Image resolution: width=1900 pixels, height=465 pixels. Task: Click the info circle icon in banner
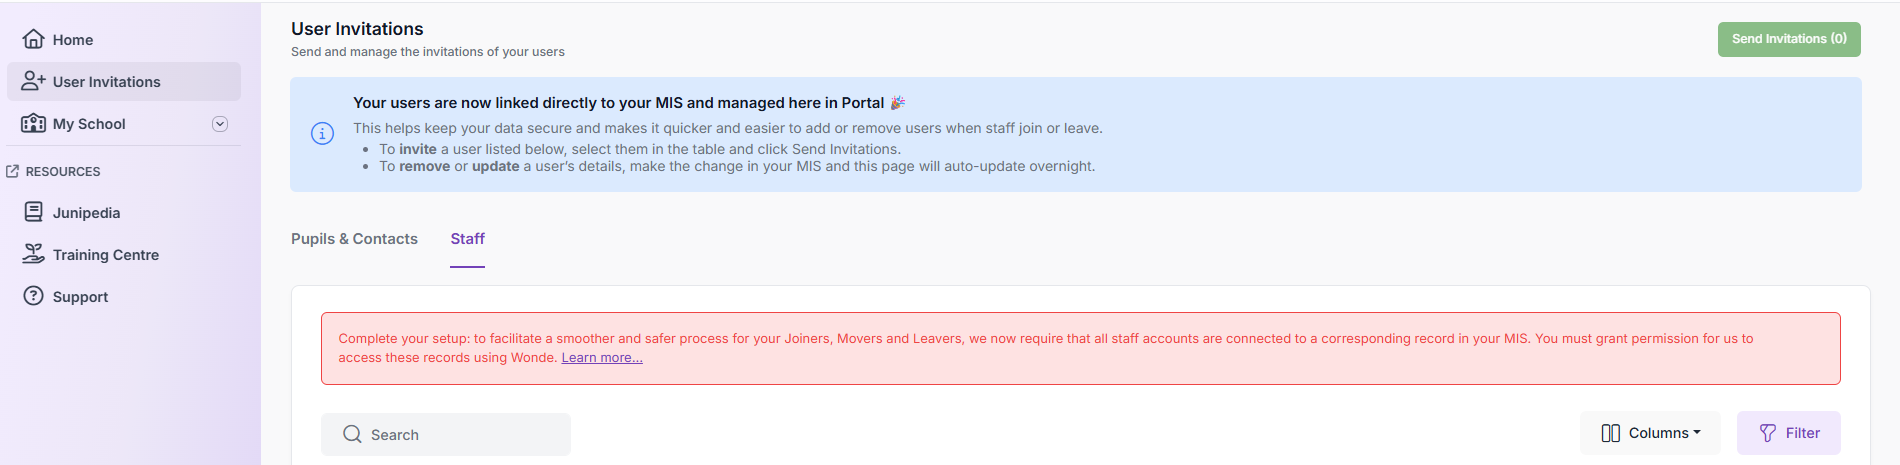coord(322,134)
